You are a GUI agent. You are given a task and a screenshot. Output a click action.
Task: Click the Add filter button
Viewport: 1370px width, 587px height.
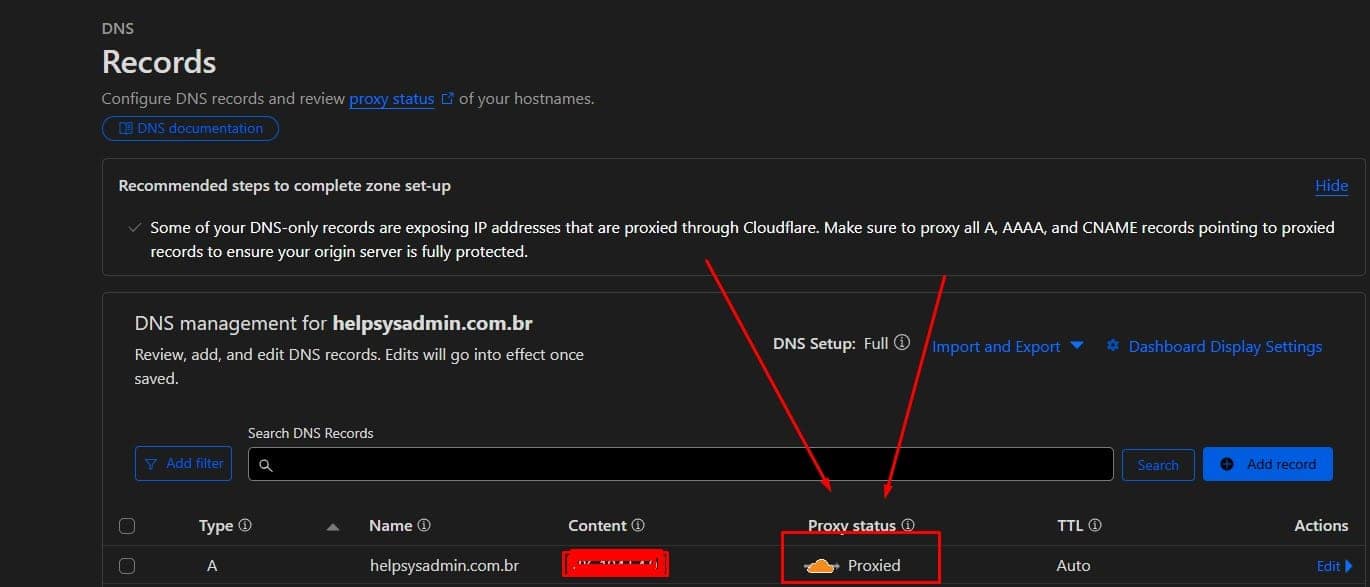click(183, 463)
